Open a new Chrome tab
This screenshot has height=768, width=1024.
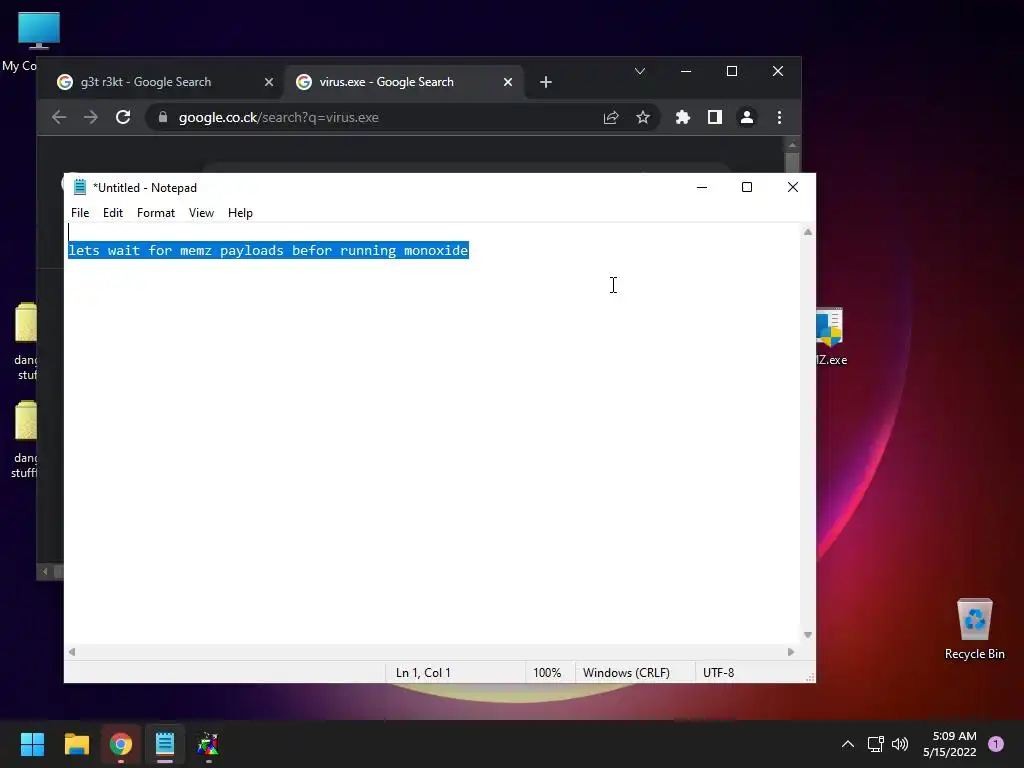point(546,82)
